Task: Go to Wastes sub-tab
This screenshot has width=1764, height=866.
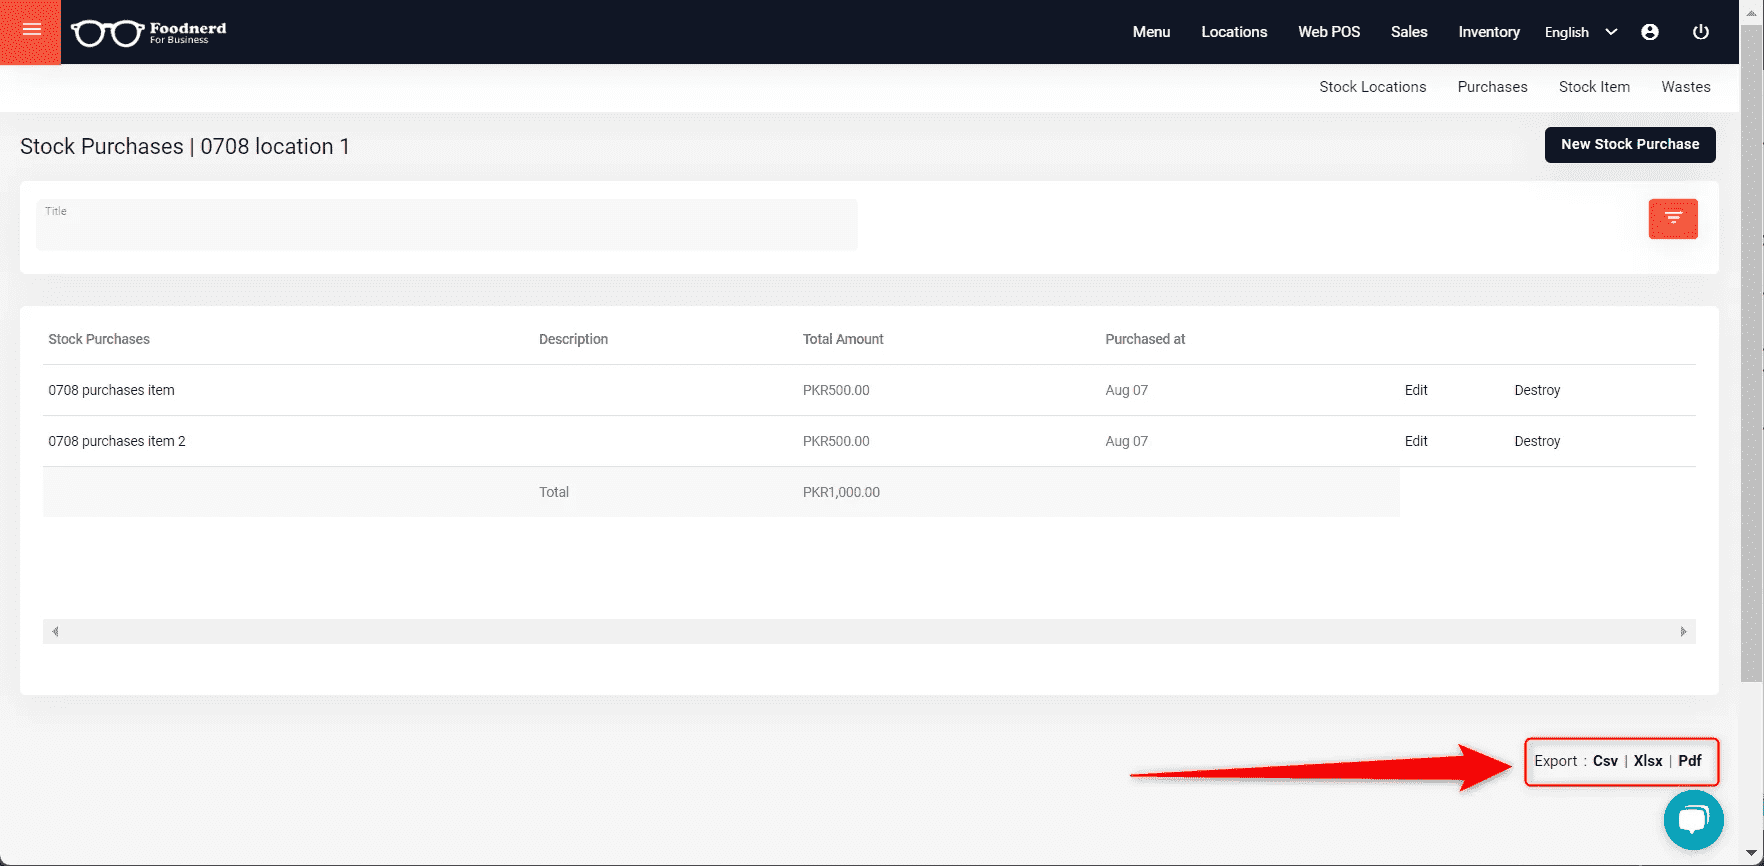Action: point(1685,87)
